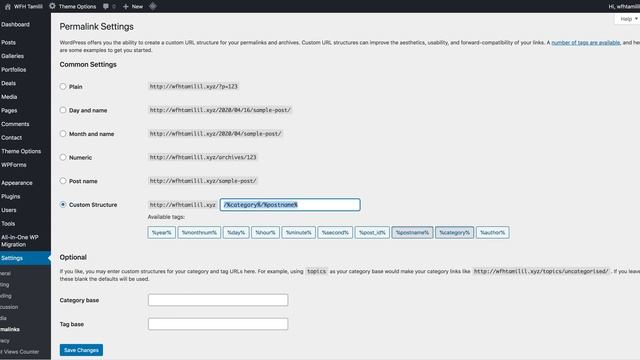
Task: Open the WFH Tamil home site icon
Action: click(x=7, y=6)
